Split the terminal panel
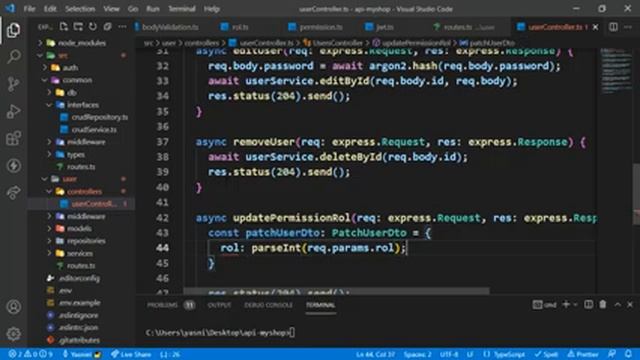The width and height of the screenshot is (640, 360). point(588,304)
